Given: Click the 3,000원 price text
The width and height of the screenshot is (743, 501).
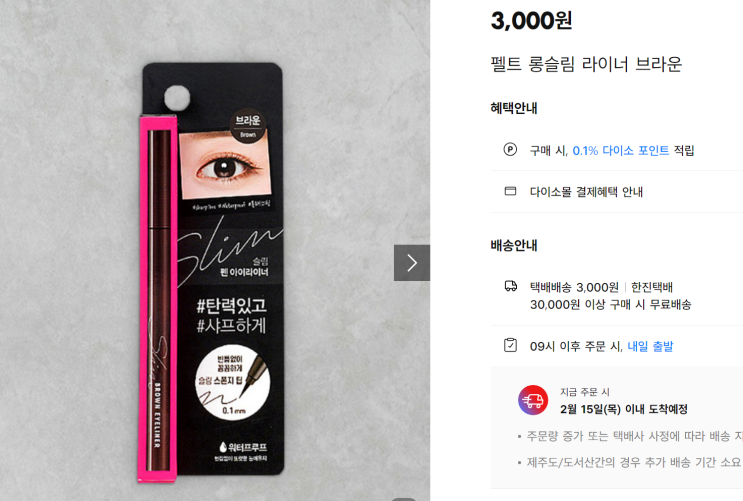Looking at the screenshot, I should point(531,21).
